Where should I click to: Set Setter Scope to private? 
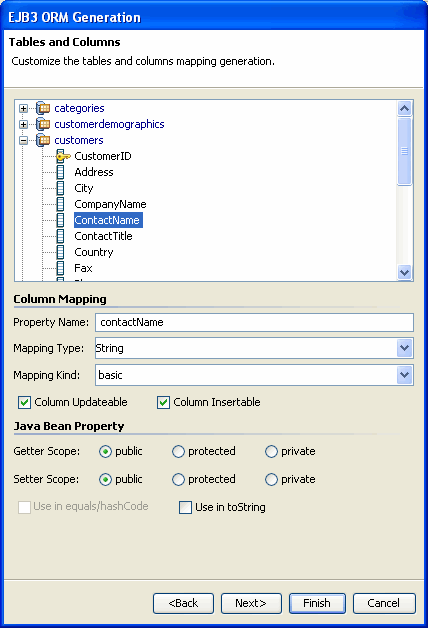[x=271, y=479]
